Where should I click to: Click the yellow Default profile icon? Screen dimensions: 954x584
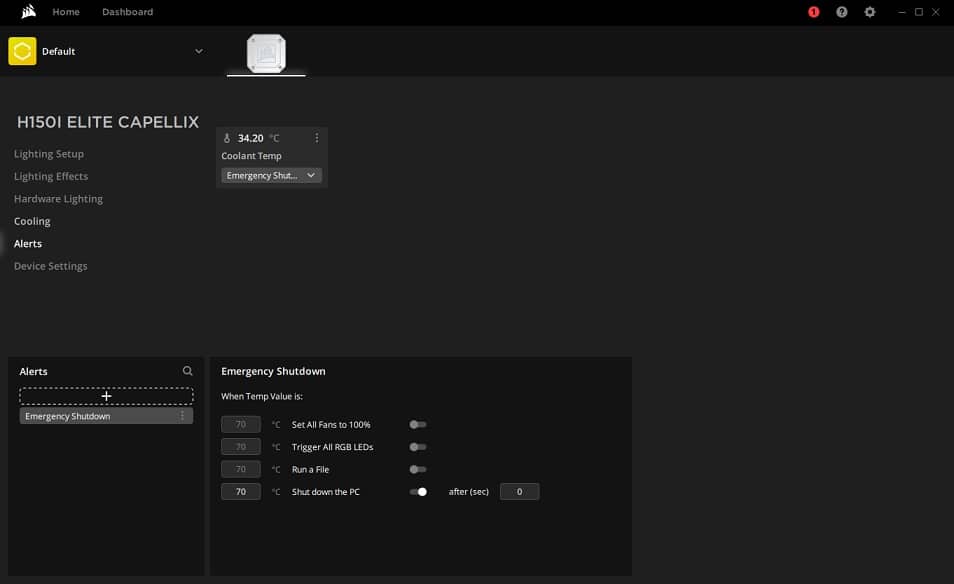tap(22, 51)
